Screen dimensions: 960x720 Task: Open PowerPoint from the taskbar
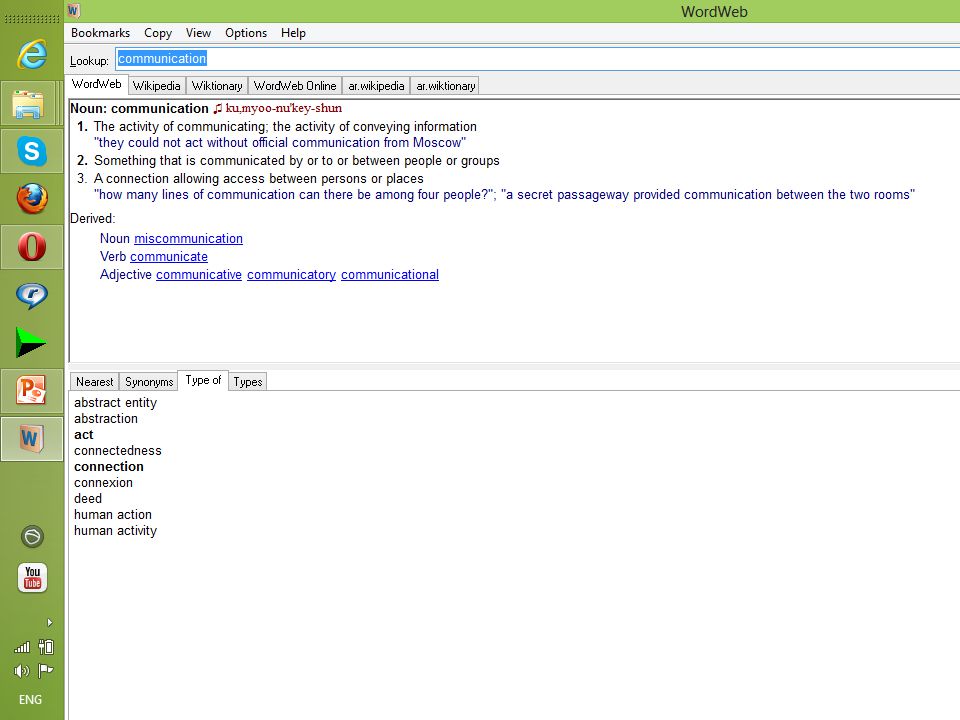[x=31, y=391]
